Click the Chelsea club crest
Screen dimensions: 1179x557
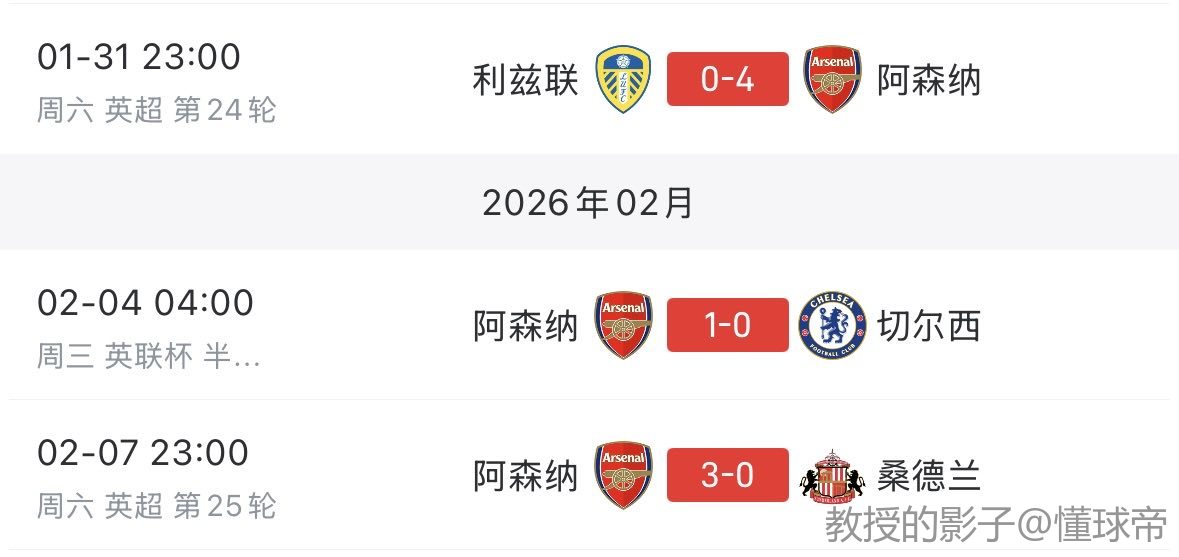pyautogui.click(x=833, y=325)
